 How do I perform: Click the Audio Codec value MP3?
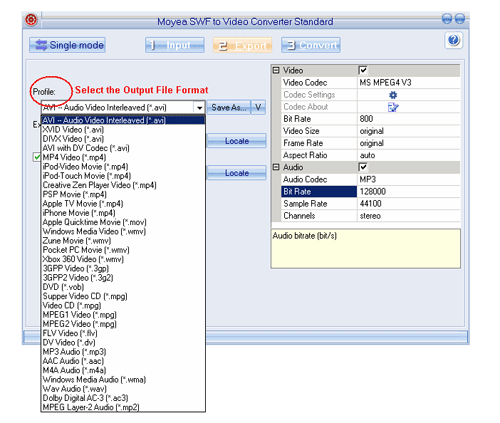(409, 179)
